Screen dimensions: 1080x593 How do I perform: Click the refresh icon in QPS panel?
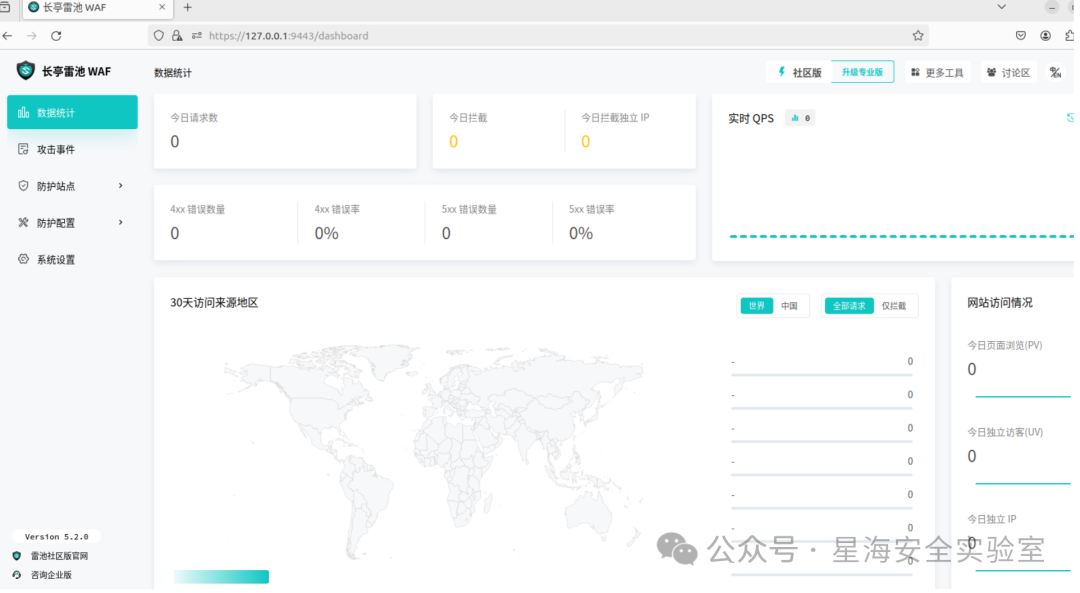(x=1070, y=118)
